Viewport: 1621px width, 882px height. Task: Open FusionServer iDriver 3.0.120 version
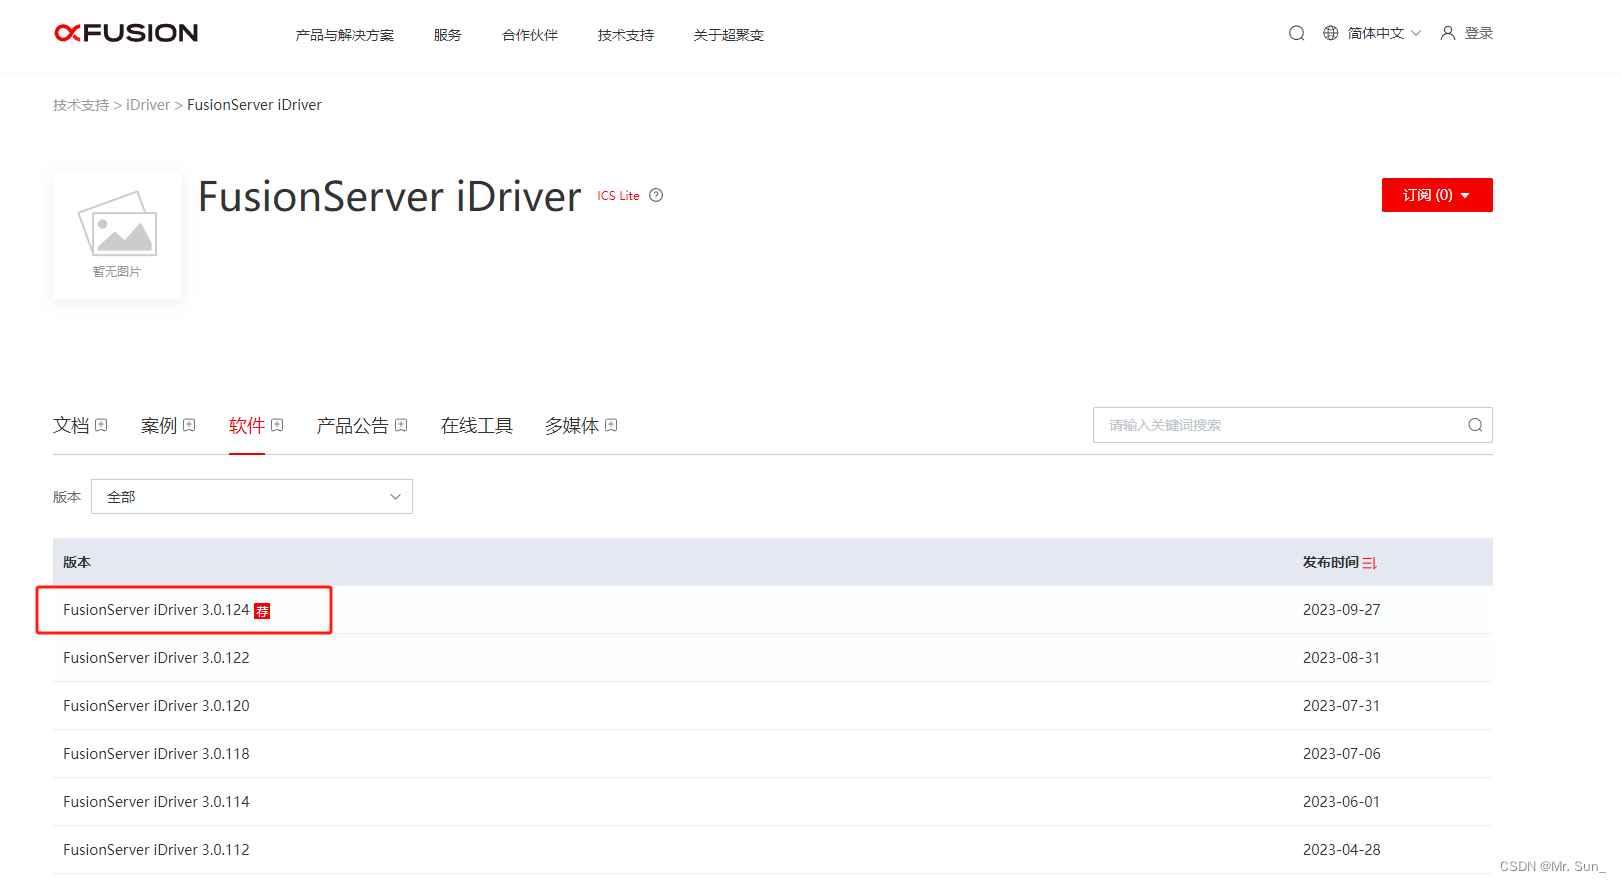click(x=156, y=706)
